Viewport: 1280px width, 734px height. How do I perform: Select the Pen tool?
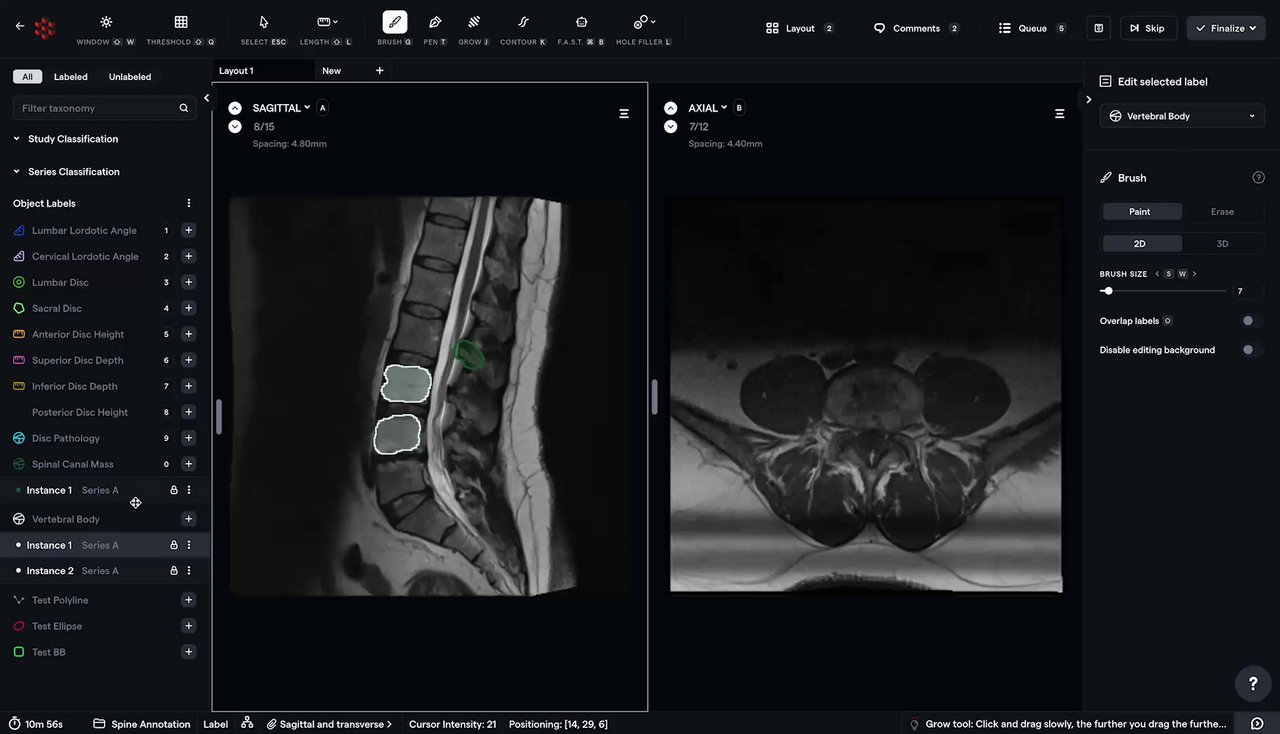[434, 28]
